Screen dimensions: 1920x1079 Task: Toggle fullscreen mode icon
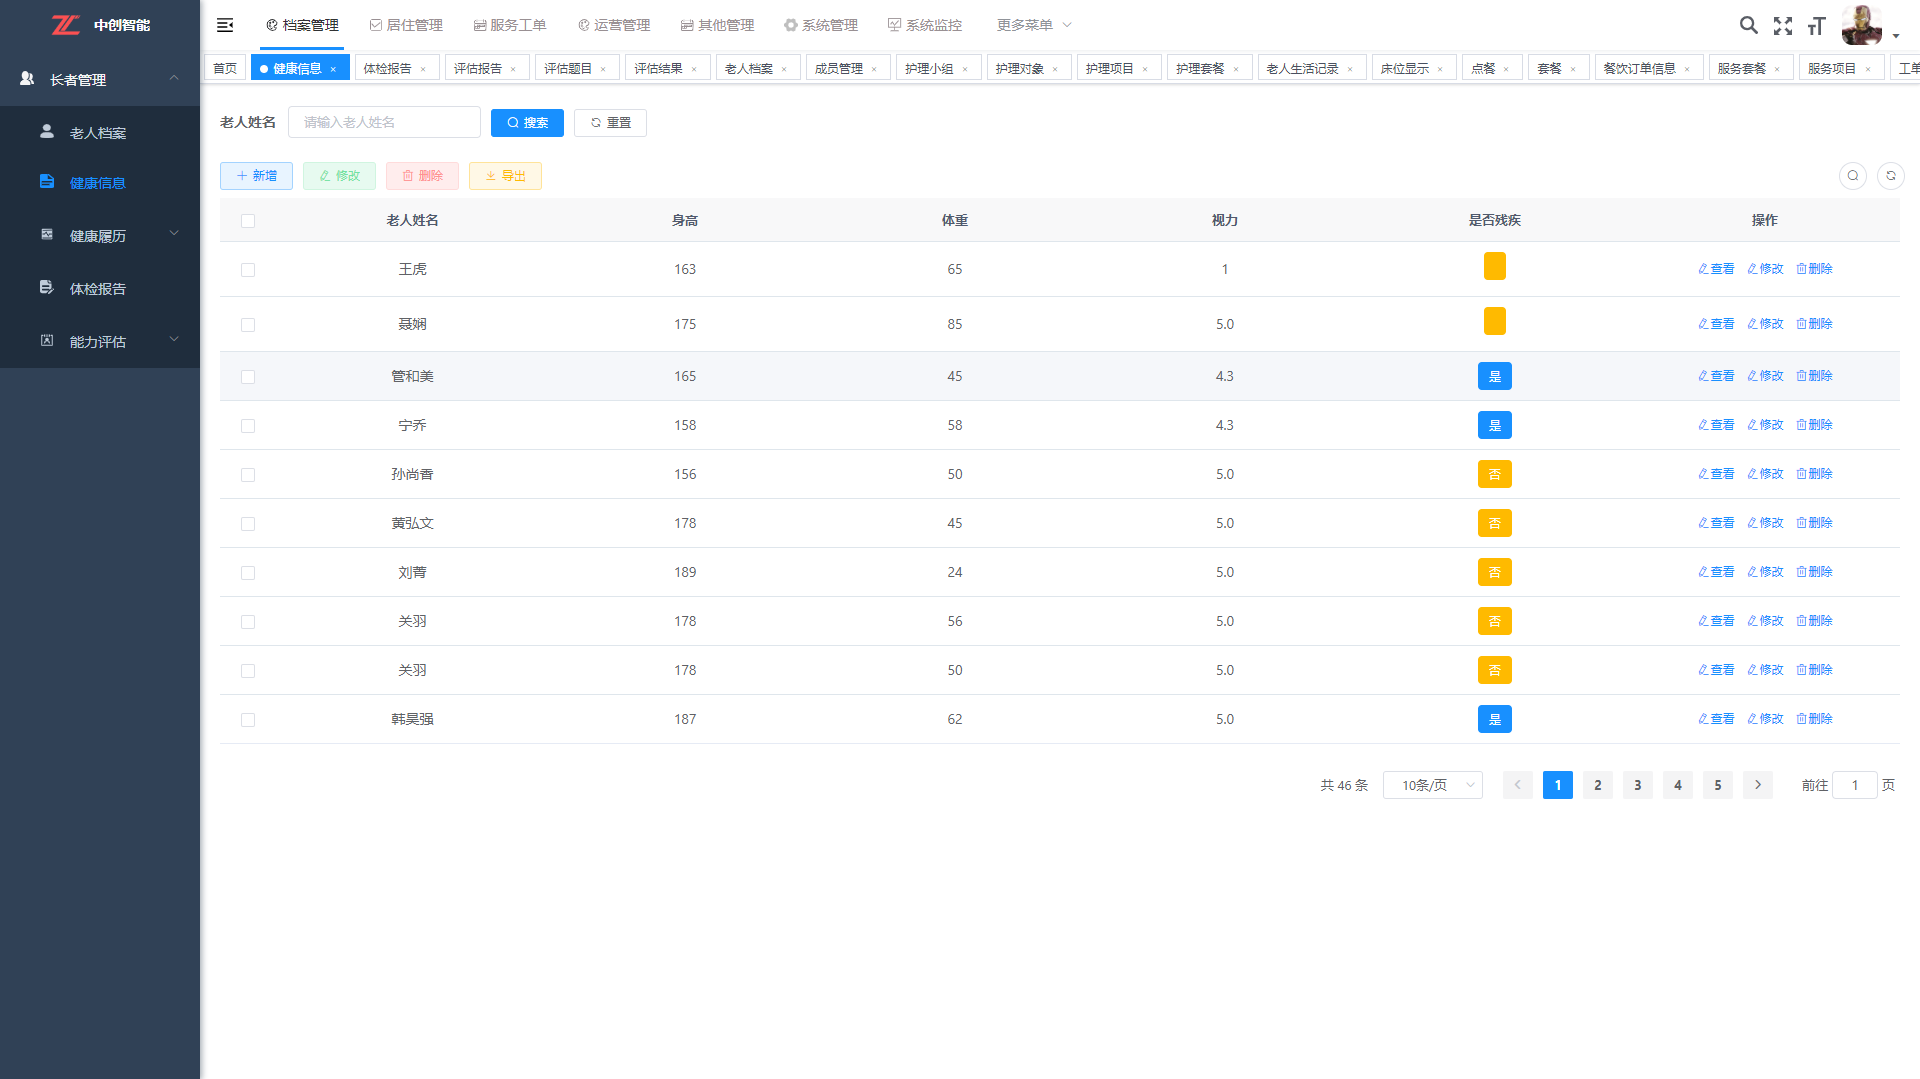tap(1782, 26)
